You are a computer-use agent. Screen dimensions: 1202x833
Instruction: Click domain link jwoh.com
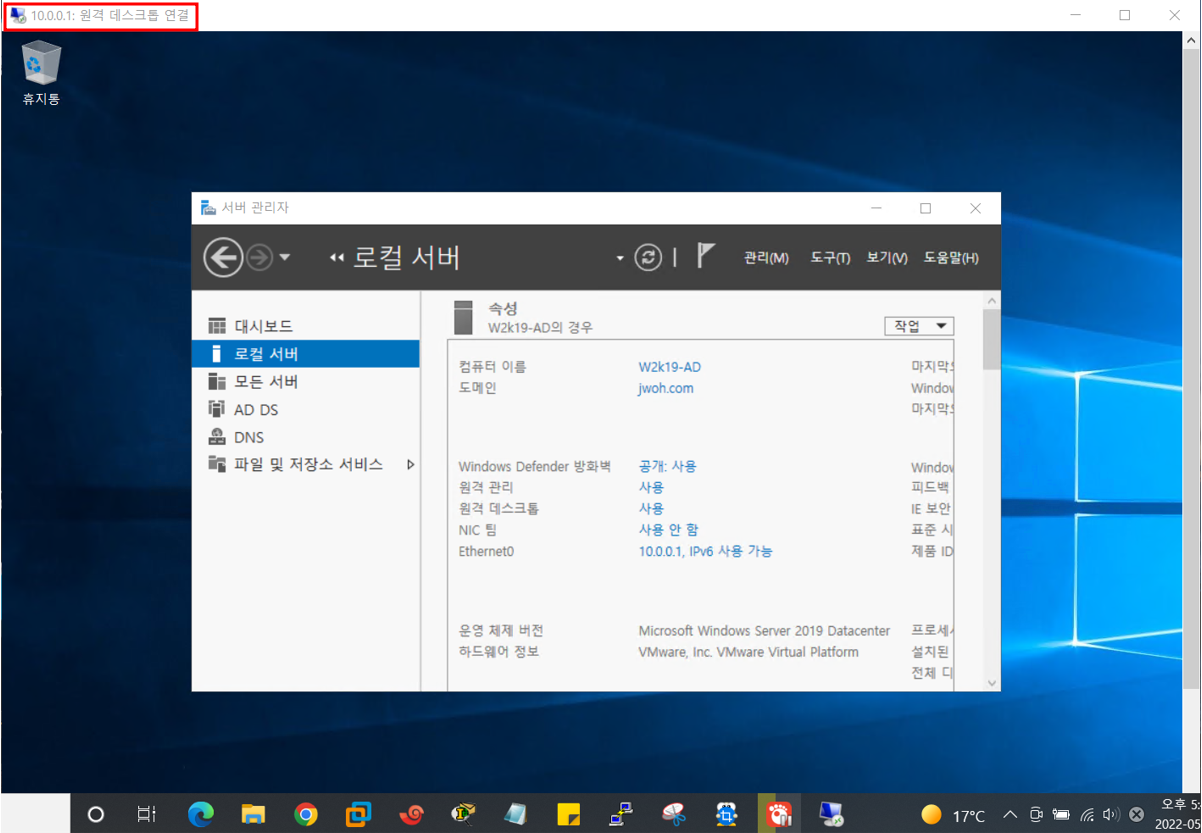click(665, 388)
